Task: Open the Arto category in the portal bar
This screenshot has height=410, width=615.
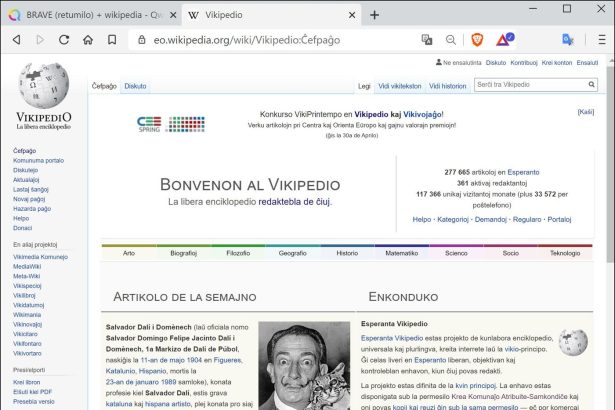Action: pyautogui.click(x=129, y=253)
